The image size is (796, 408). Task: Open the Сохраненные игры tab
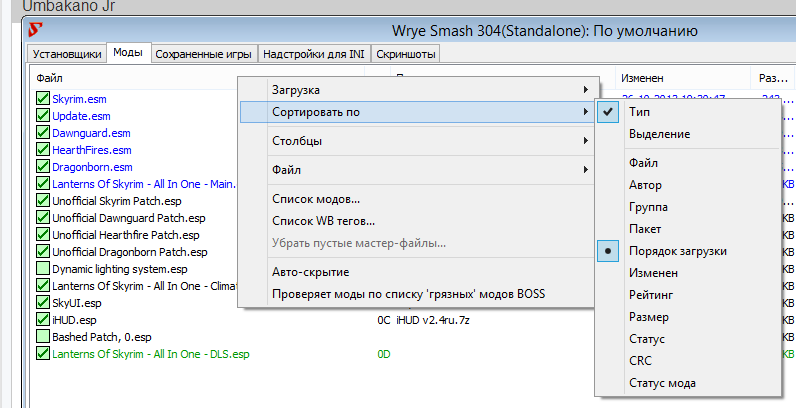[204, 54]
